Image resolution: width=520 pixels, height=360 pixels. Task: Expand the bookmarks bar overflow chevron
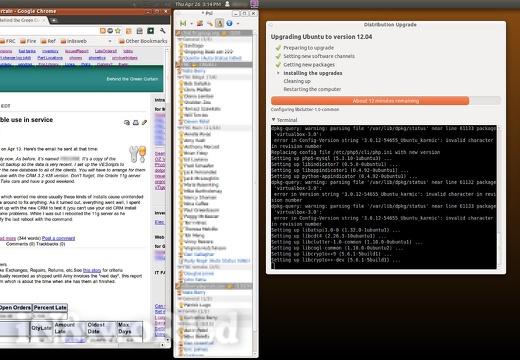pos(110,41)
